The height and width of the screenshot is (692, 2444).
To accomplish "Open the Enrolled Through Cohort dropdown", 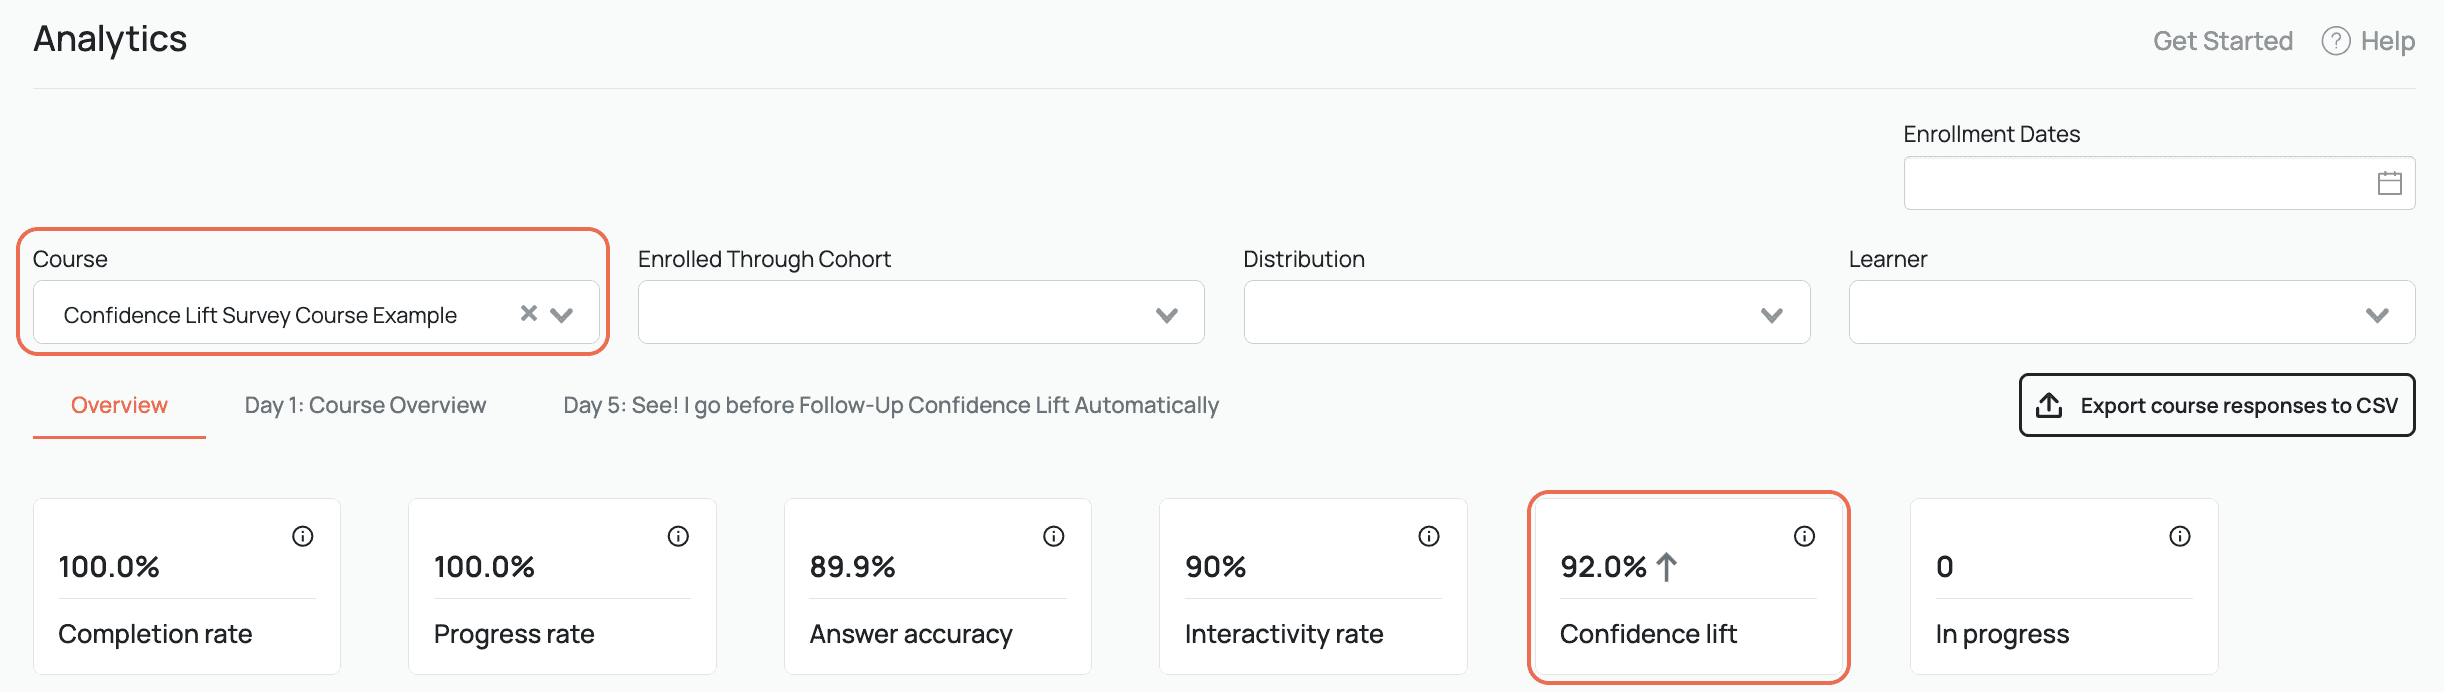I will tap(920, 313).
